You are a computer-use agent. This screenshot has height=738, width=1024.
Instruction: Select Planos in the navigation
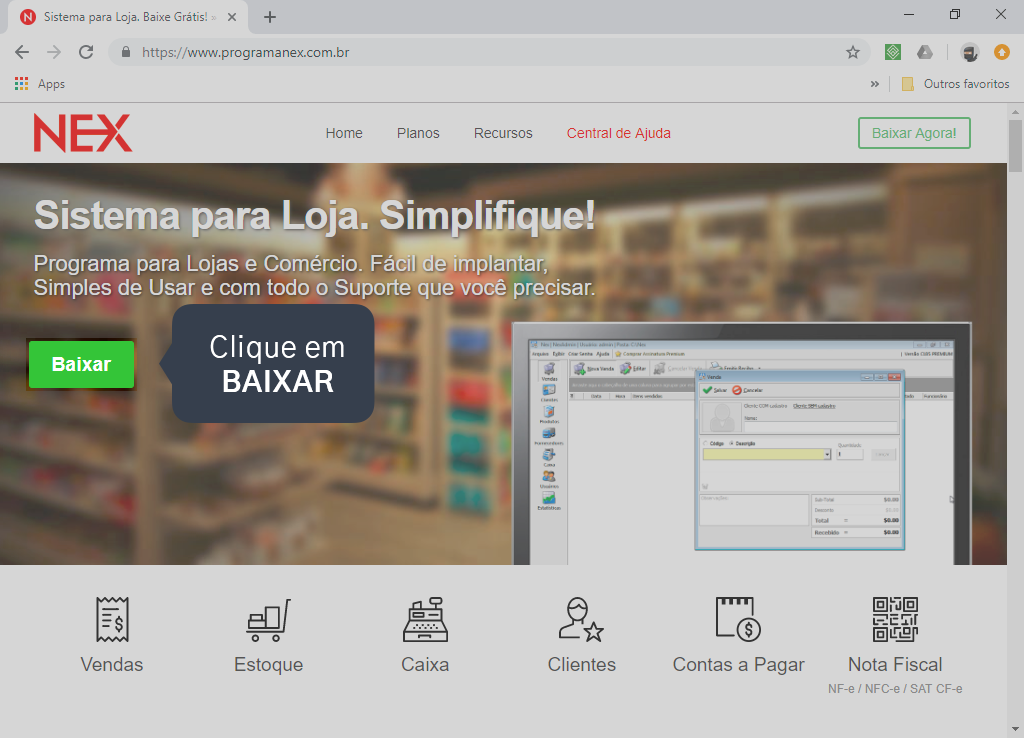(x=418, y=132)
